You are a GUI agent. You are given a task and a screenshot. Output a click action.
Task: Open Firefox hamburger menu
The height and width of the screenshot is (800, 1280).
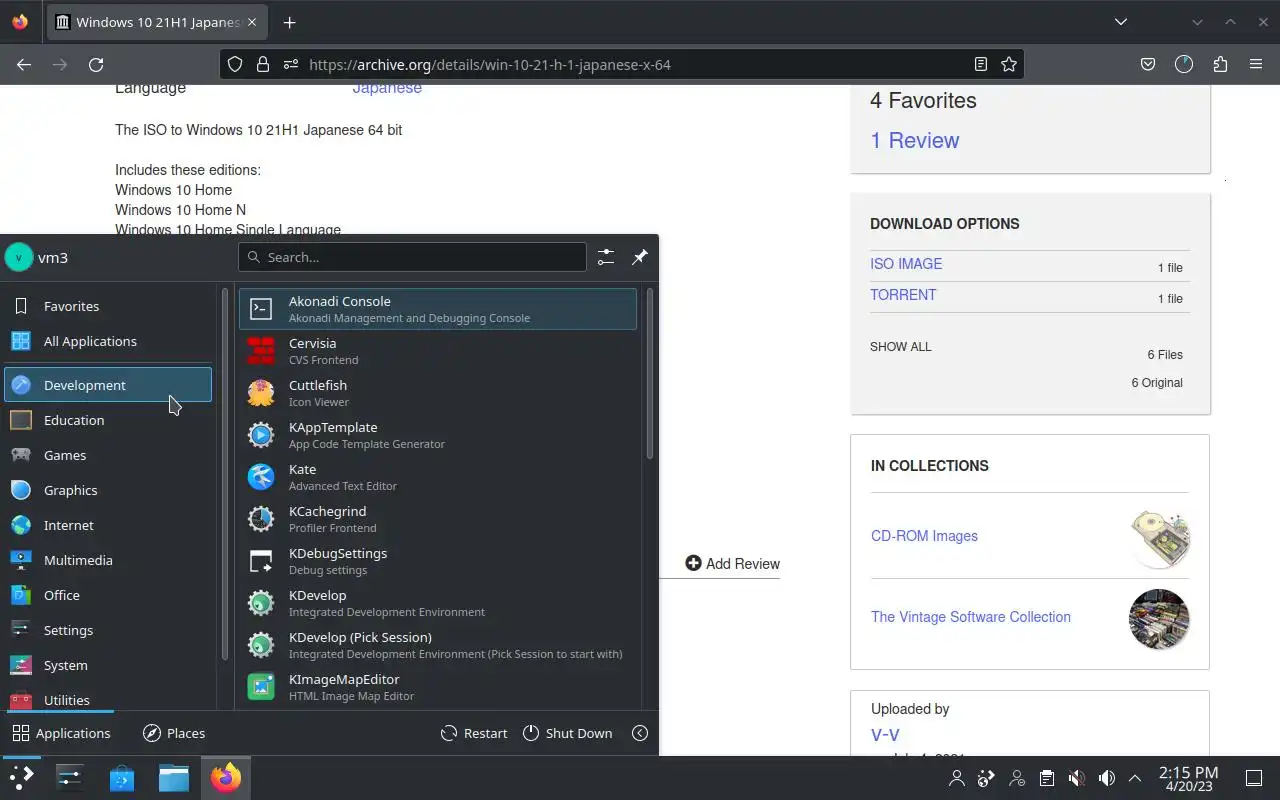(x=1256, y=64)
